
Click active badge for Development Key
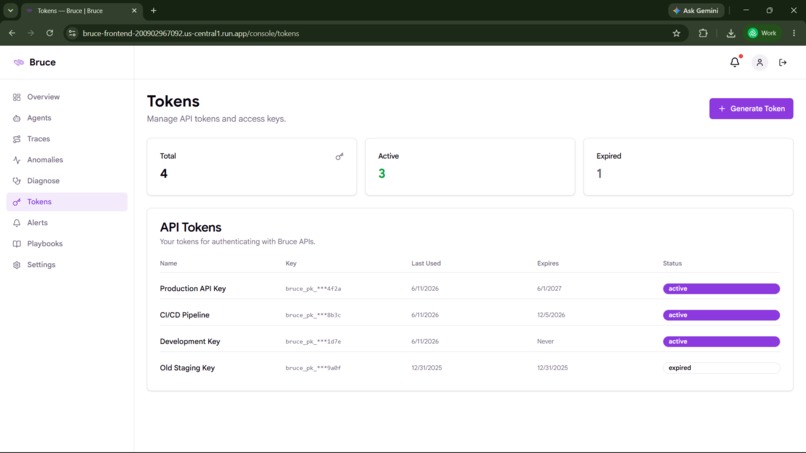click(721, 341)
